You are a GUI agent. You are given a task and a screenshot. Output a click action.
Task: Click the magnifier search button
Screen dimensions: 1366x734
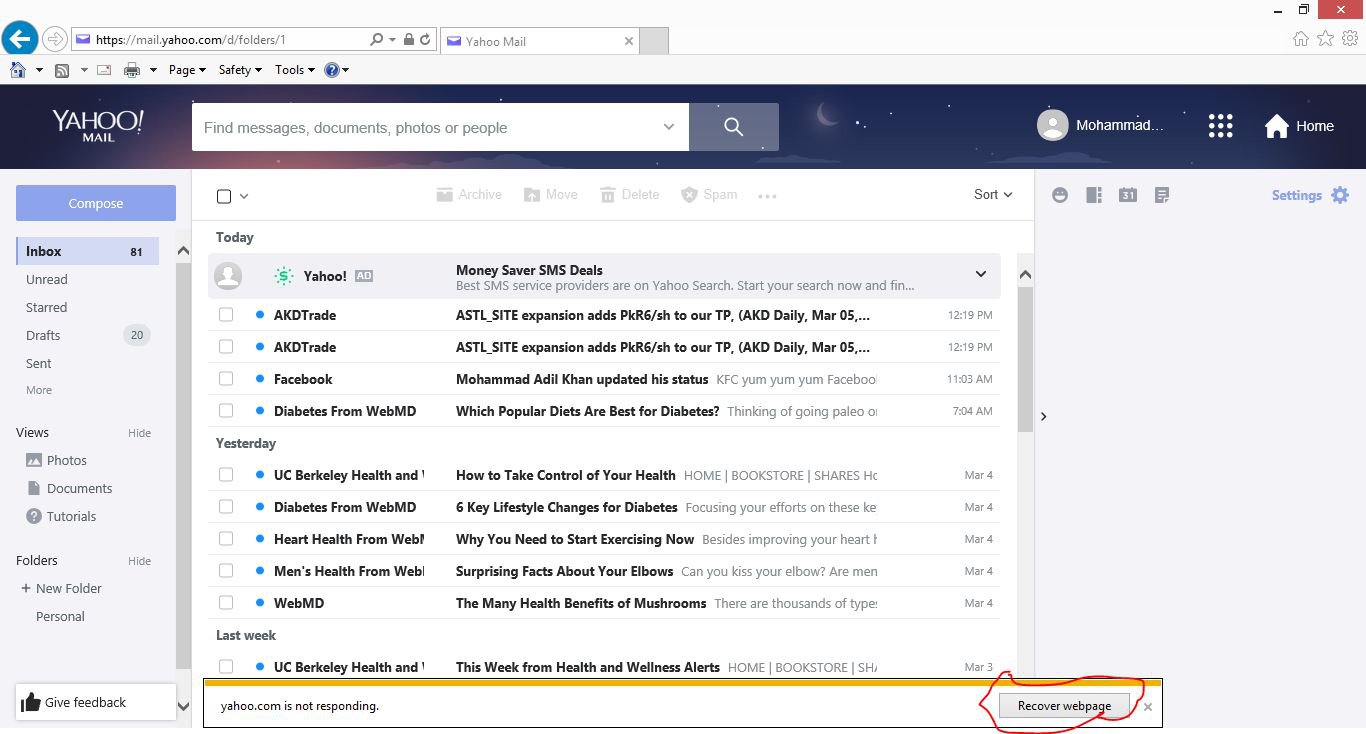[x=734, y=127]
